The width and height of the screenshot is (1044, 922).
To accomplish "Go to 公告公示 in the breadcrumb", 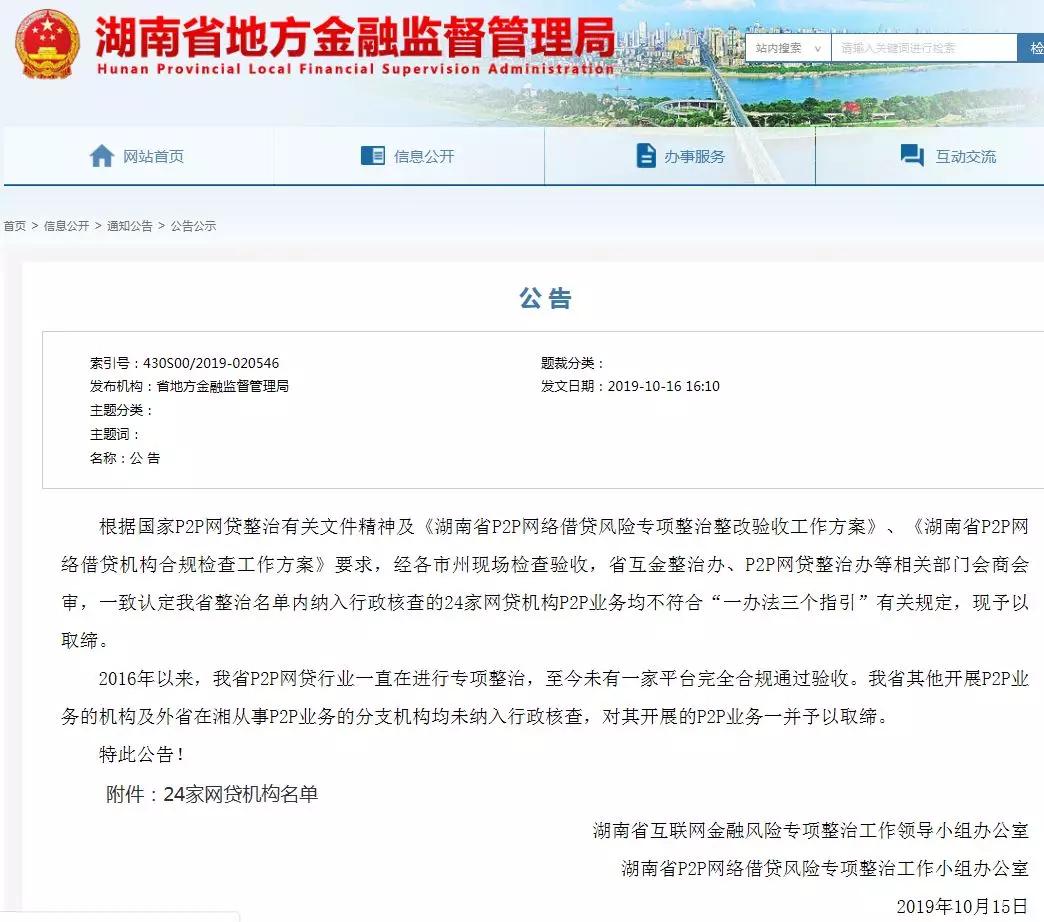I will [193, 226].
